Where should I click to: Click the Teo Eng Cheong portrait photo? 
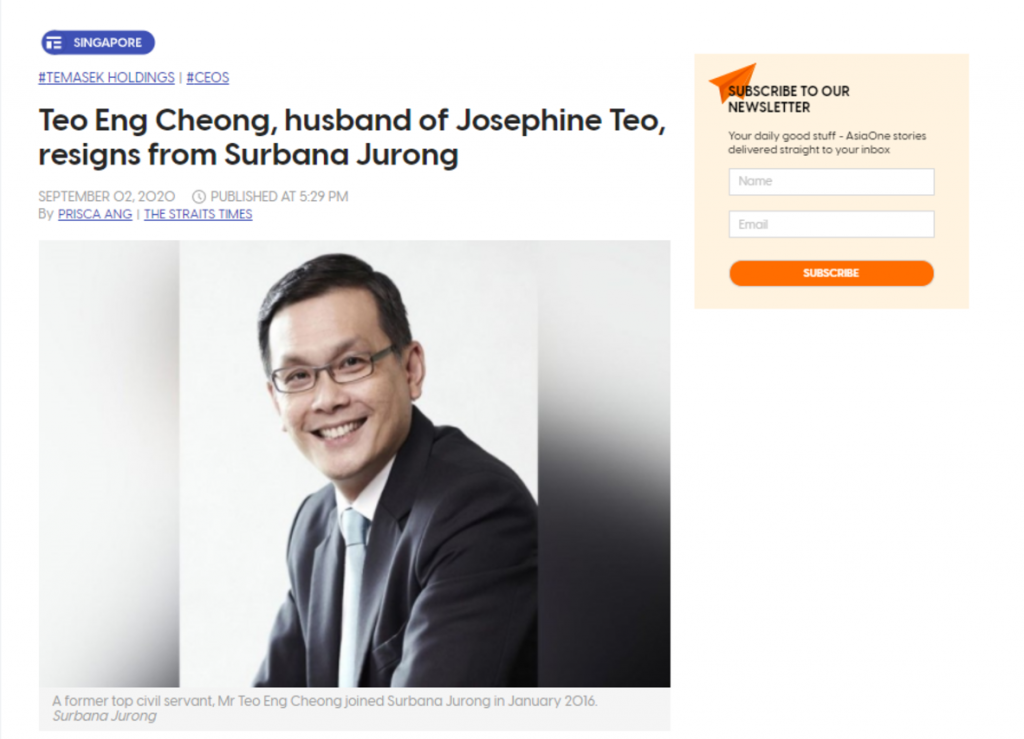355,464
